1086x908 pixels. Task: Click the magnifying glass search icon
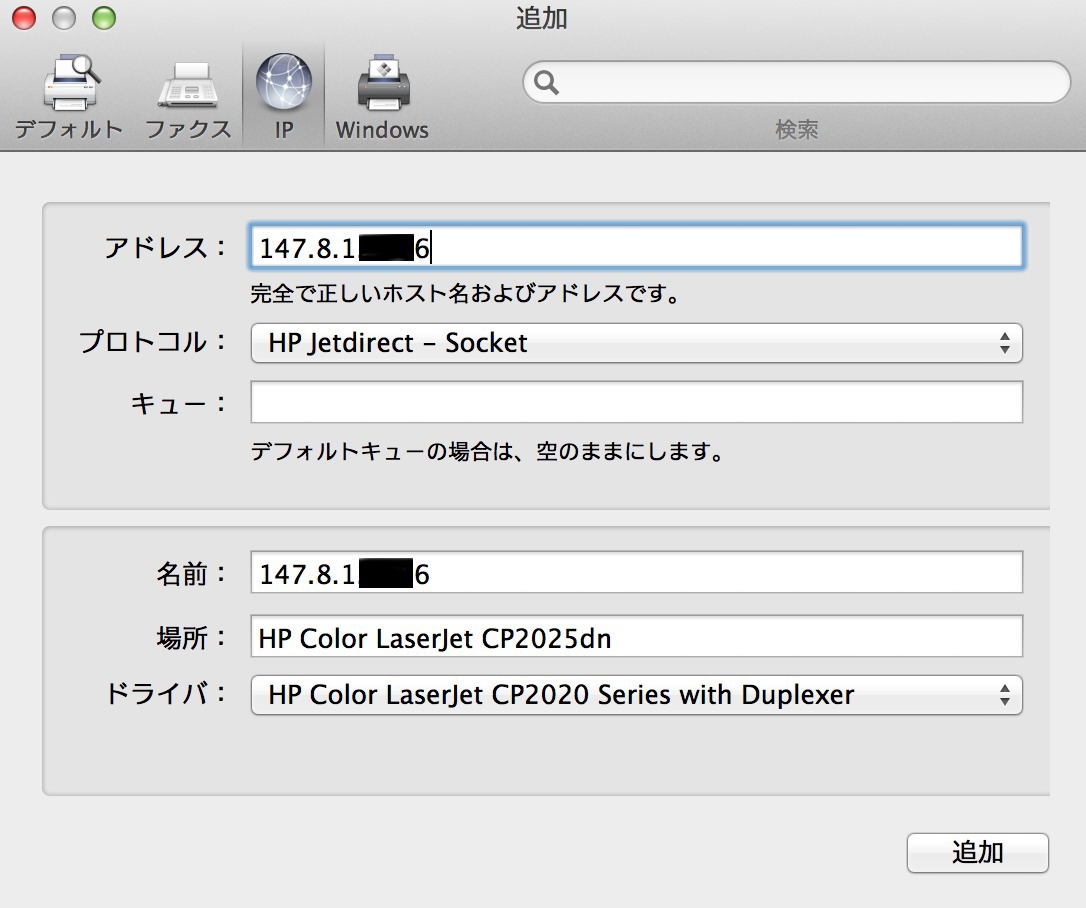(546, 82)
